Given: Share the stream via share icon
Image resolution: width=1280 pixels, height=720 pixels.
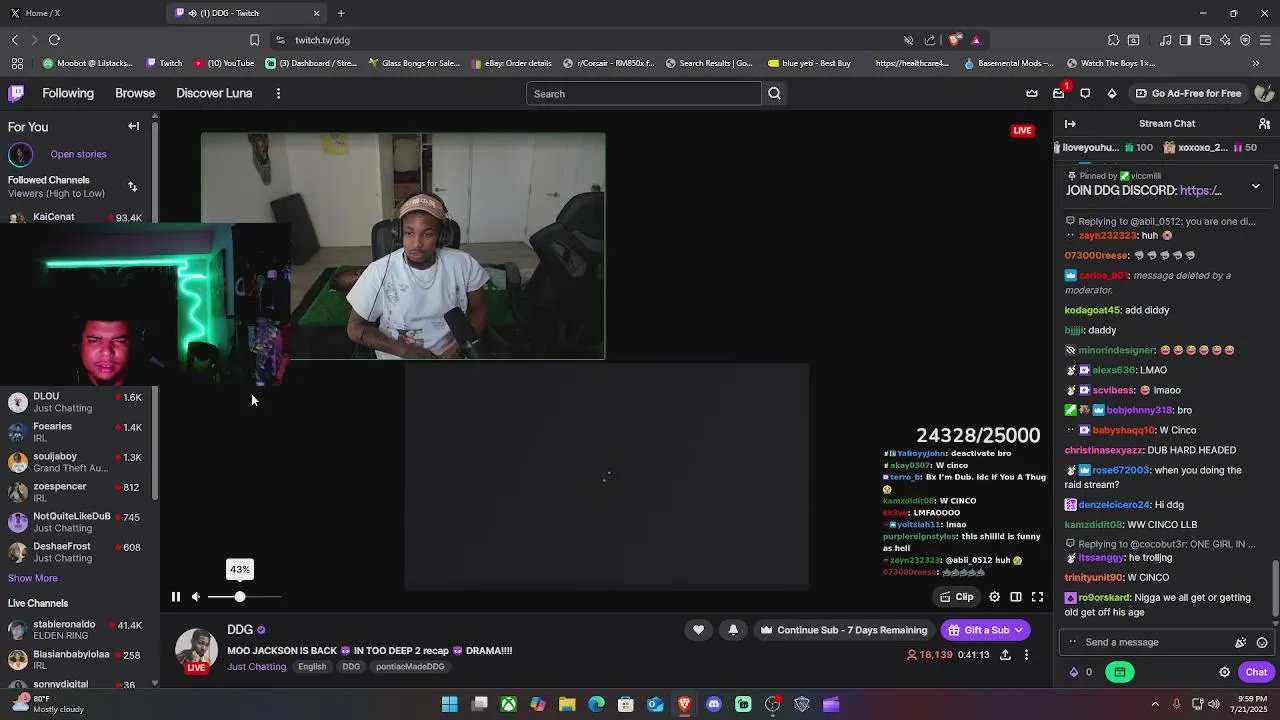Looking at the screenshot, I should point(1005,655).
